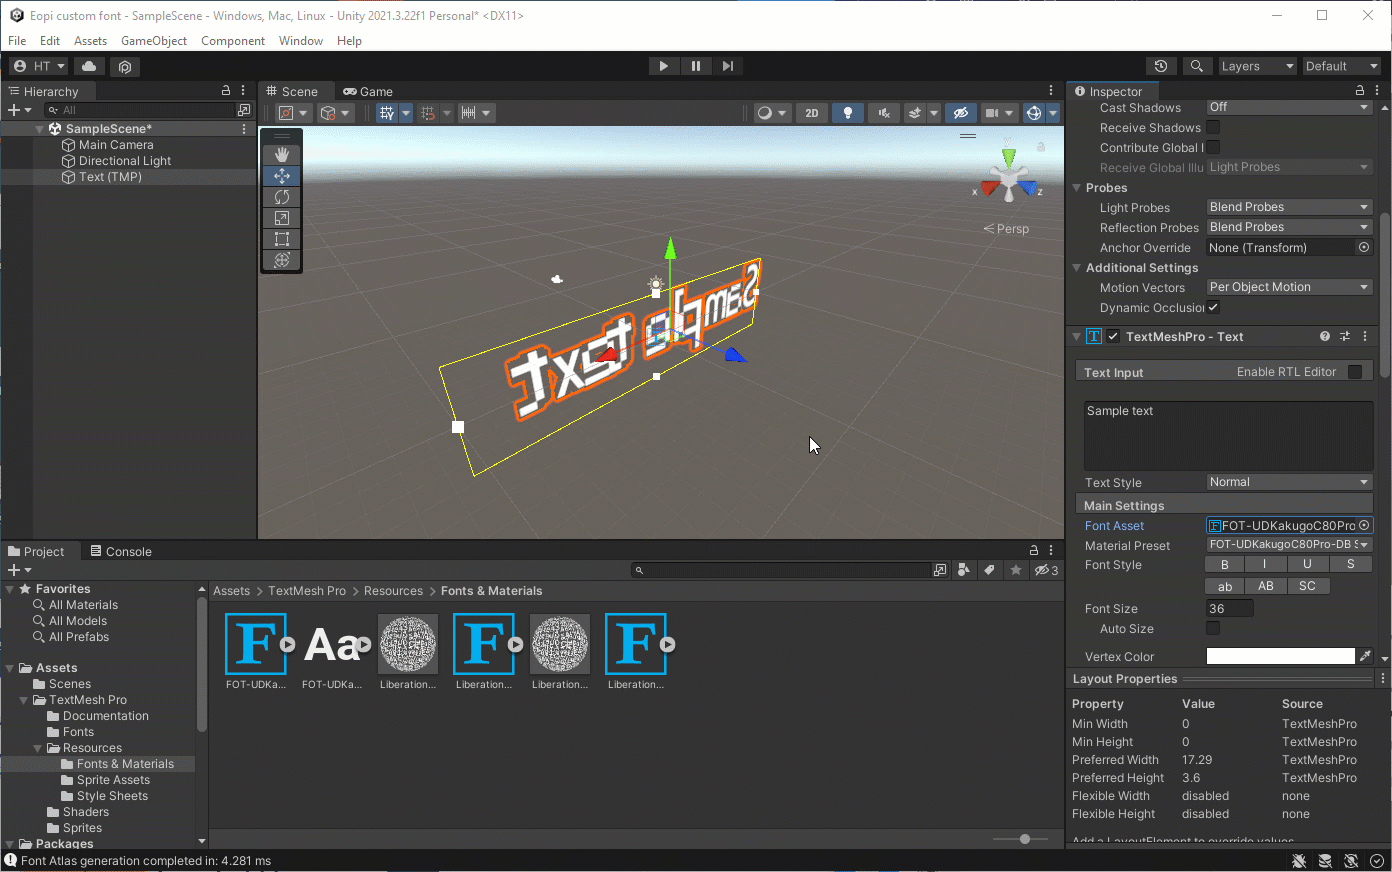Click the Vertex Color white swatch
1392x872 pixels.
click(x=1281, y=656)
